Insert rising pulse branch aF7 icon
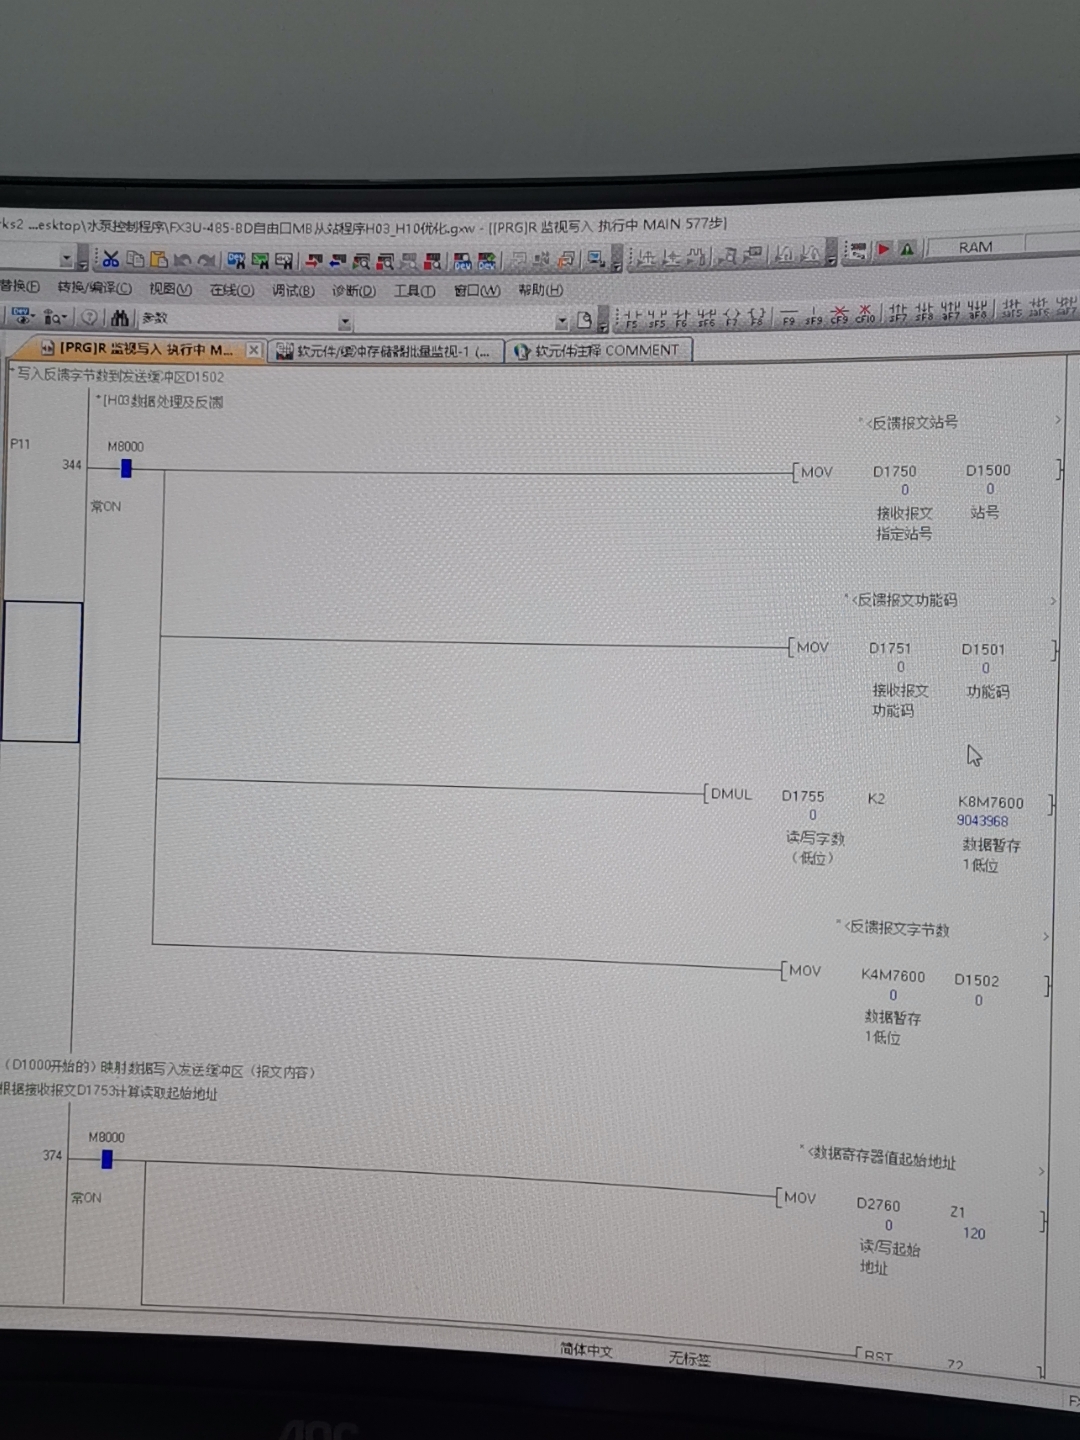Image resolution: width=1080 pixels, height=1440 pixels. pos(949,309)
